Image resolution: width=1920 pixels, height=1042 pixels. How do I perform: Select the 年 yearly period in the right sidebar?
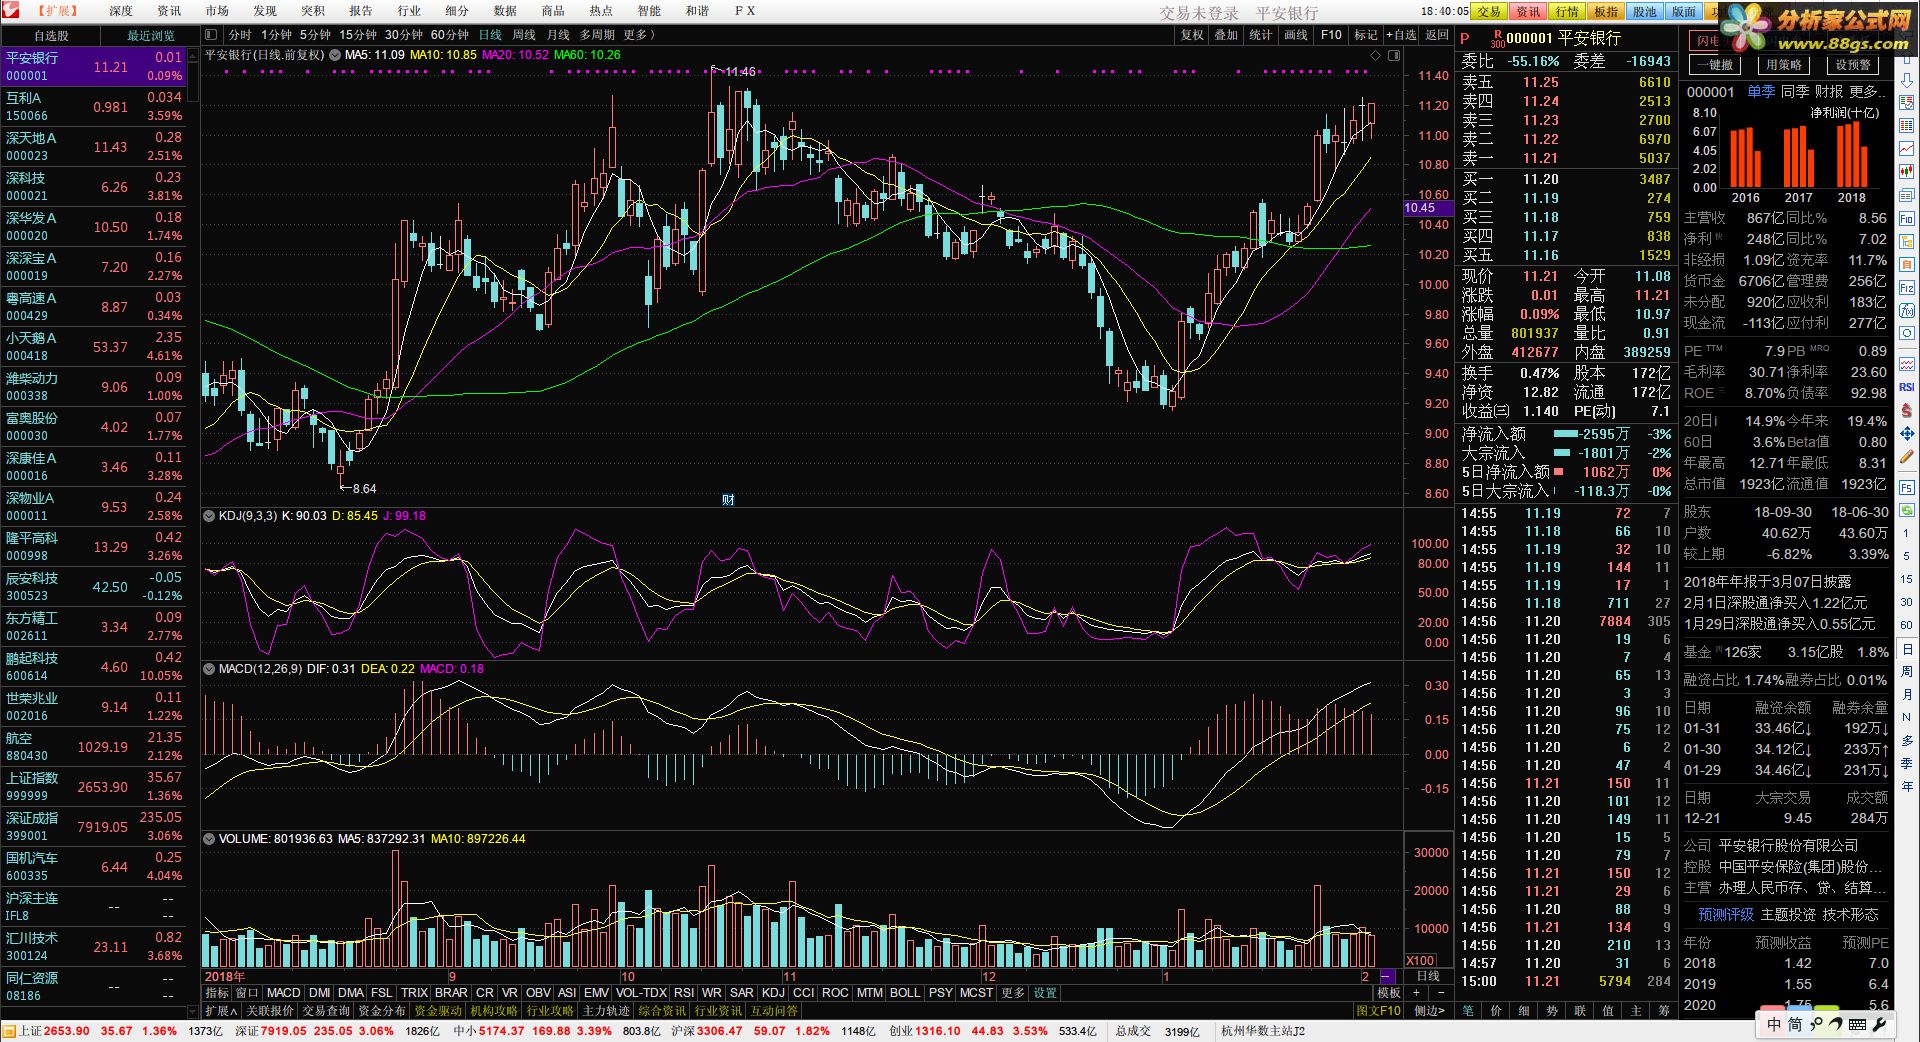point(1907,786)
